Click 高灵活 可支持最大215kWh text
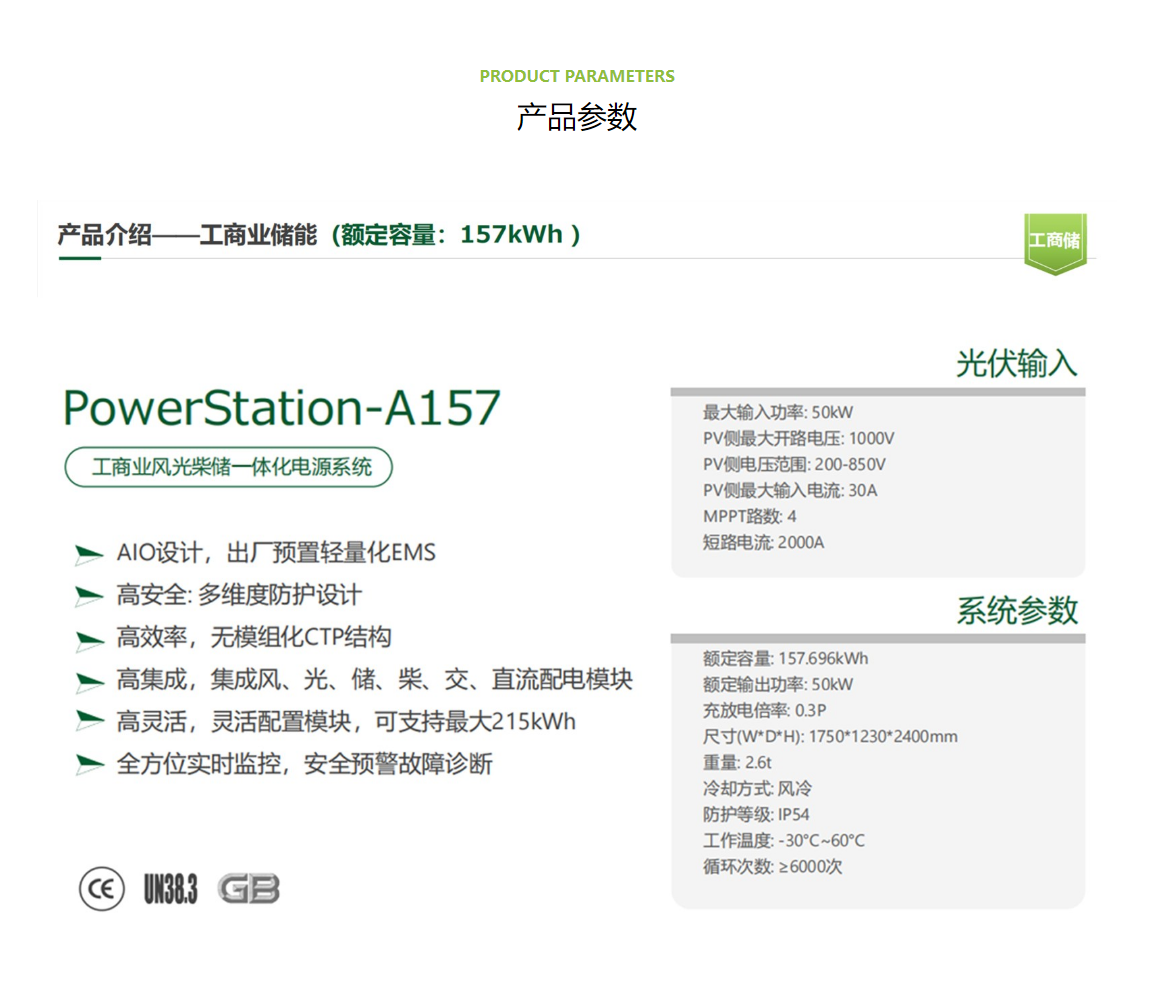The height and width of the screenshot is (996, 1166). [346, 722]
